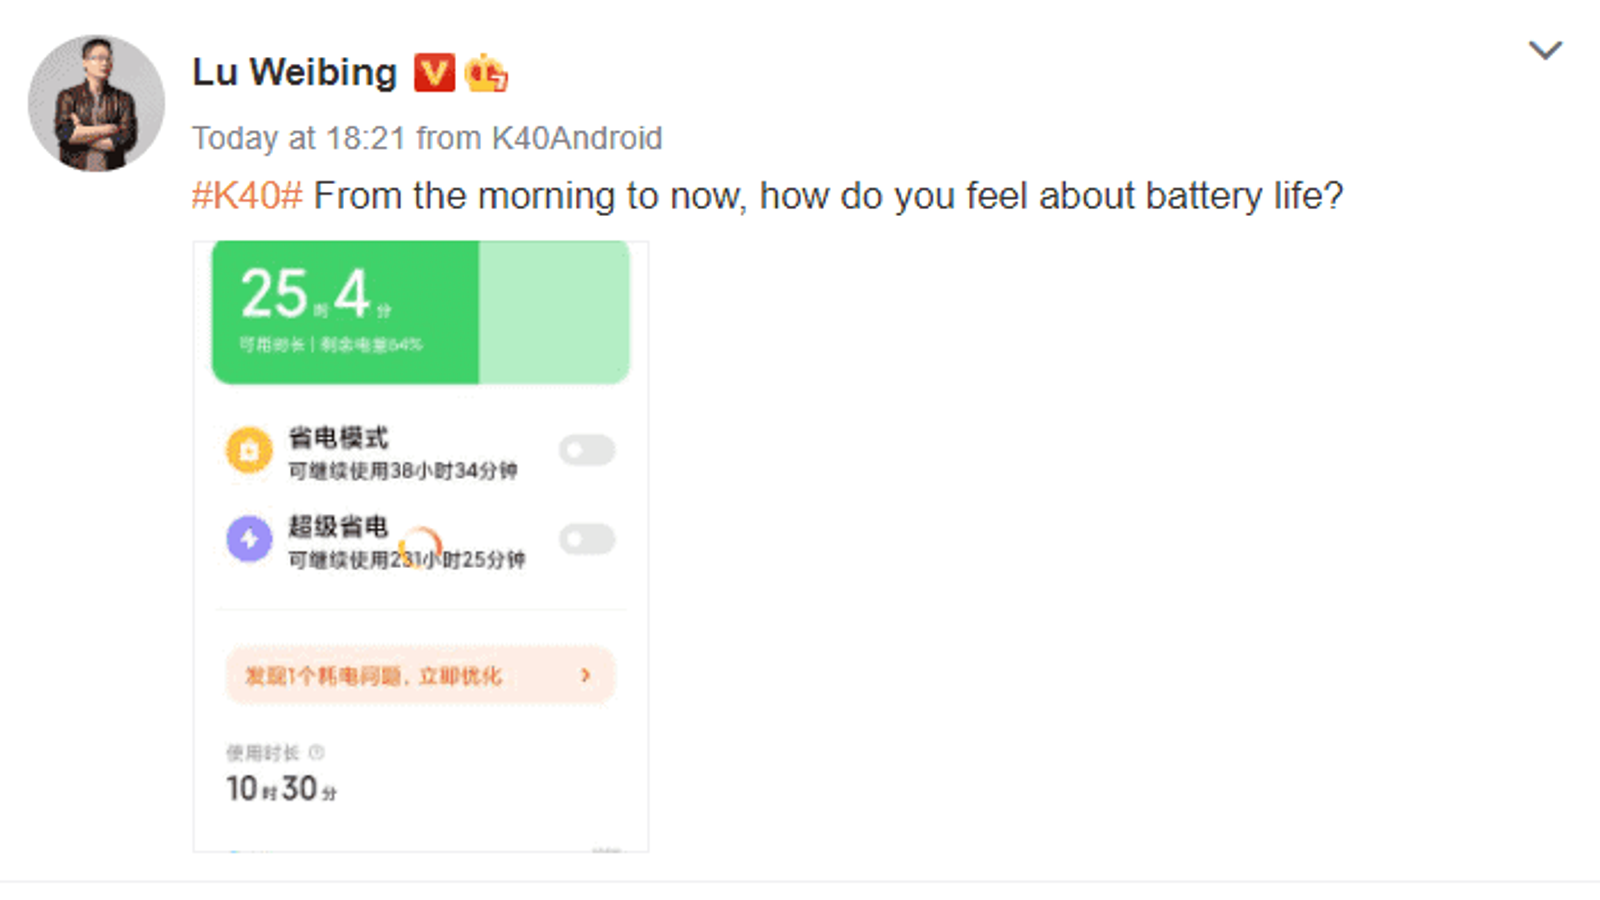This screenshot has height=900, width=1600.
Task: Click the info icon beside usage time label
Action: [317, 752]
